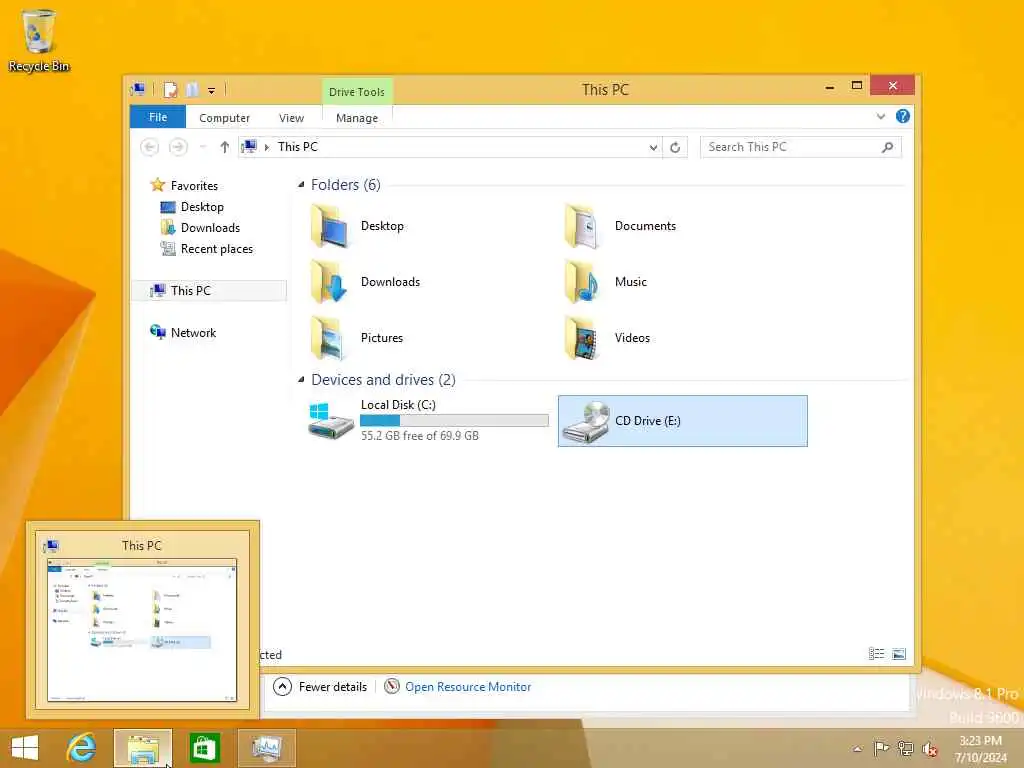Select the Local Disk (C:) drive

pos(428,421)
